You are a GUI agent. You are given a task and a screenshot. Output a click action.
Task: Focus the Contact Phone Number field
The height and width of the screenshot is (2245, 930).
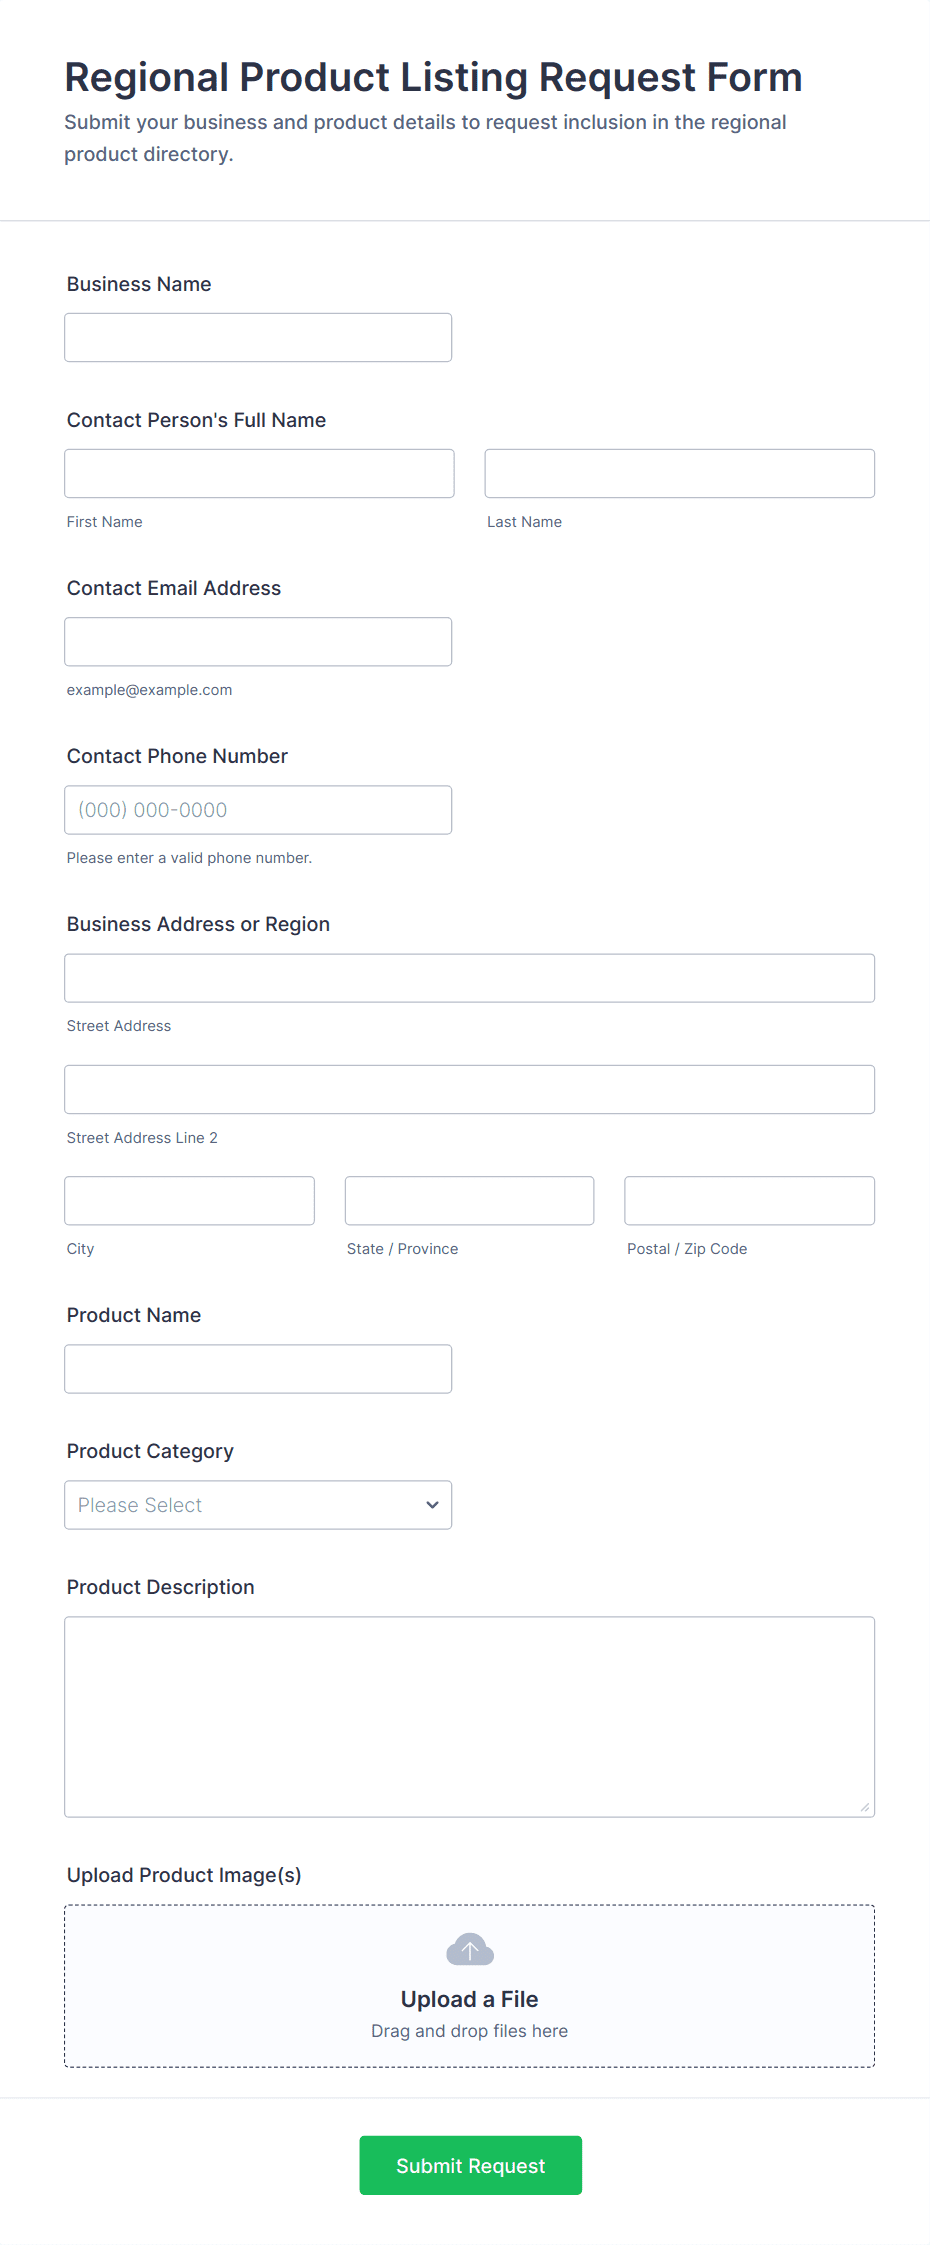pos(257,810)
